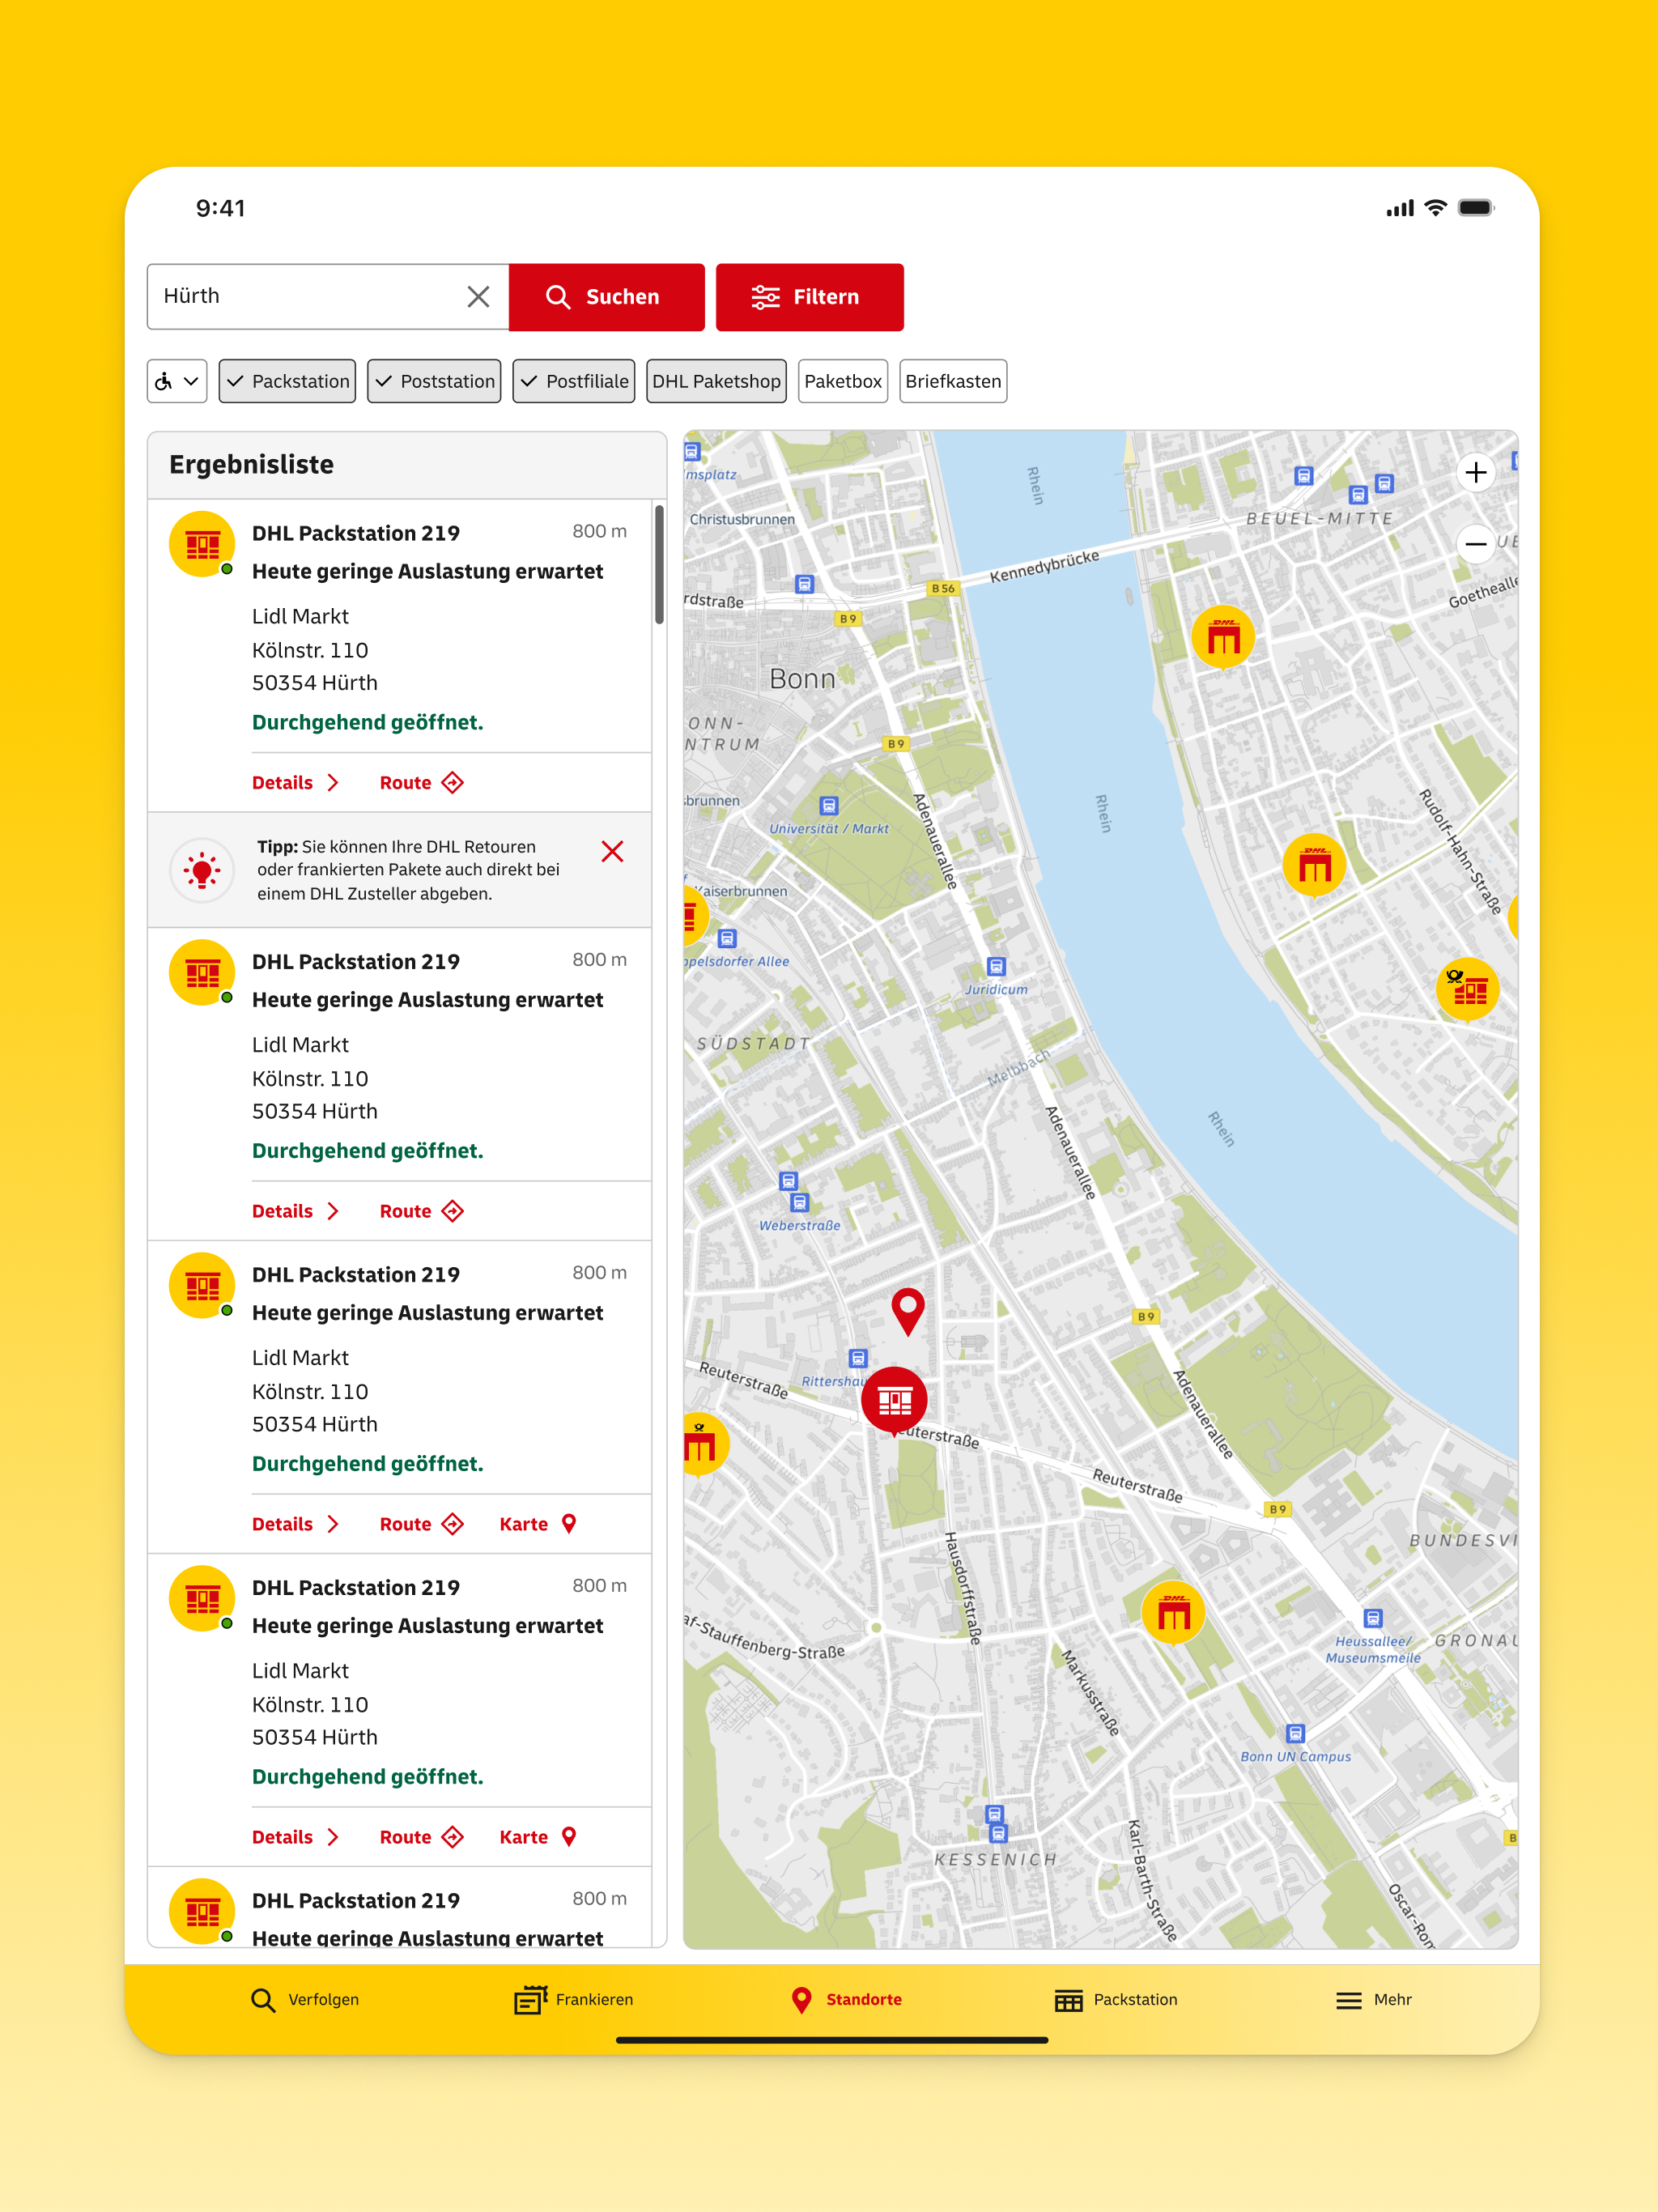Toggle the DHL Paketshop filter chip
Screen dimensions: 1658x2212
click(716, 381)
